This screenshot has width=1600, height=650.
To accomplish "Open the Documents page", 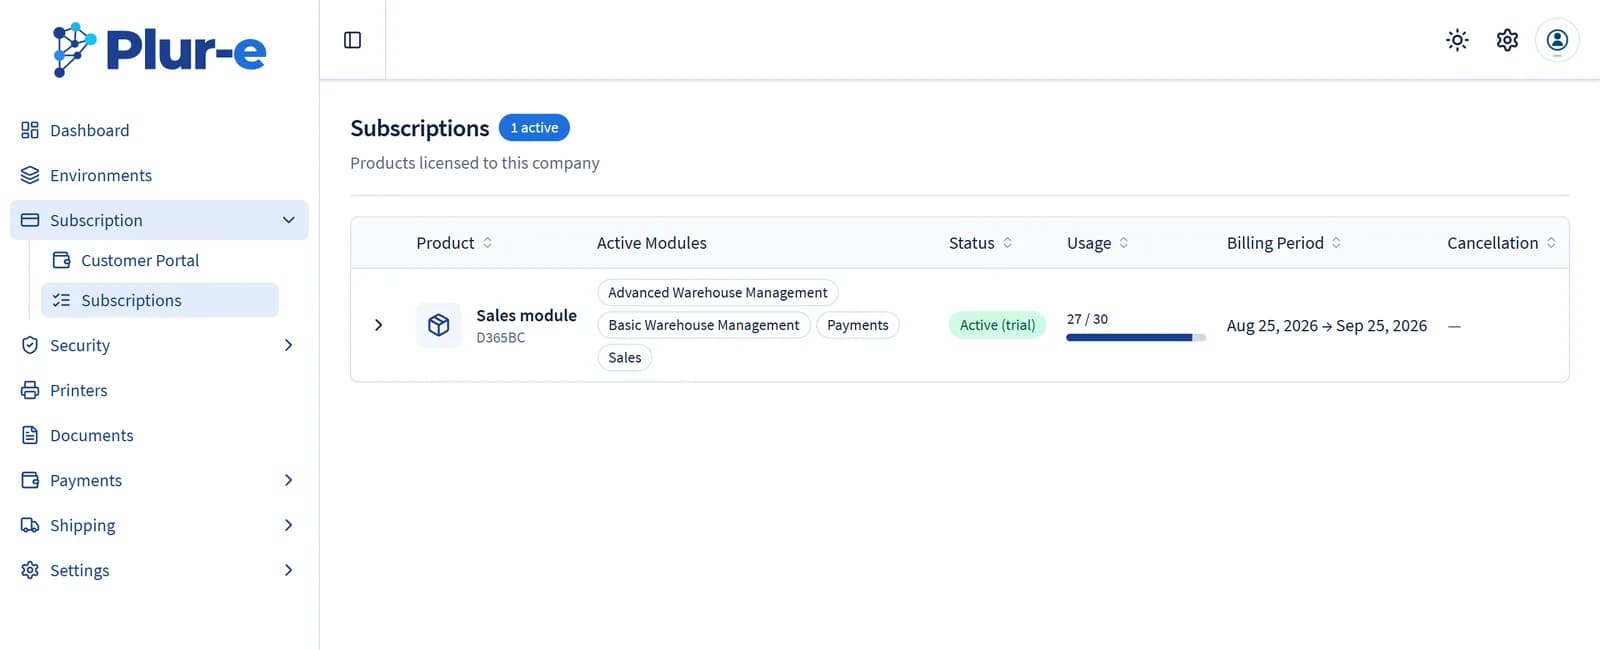I will pyautogui.click(x=159, y=435).
